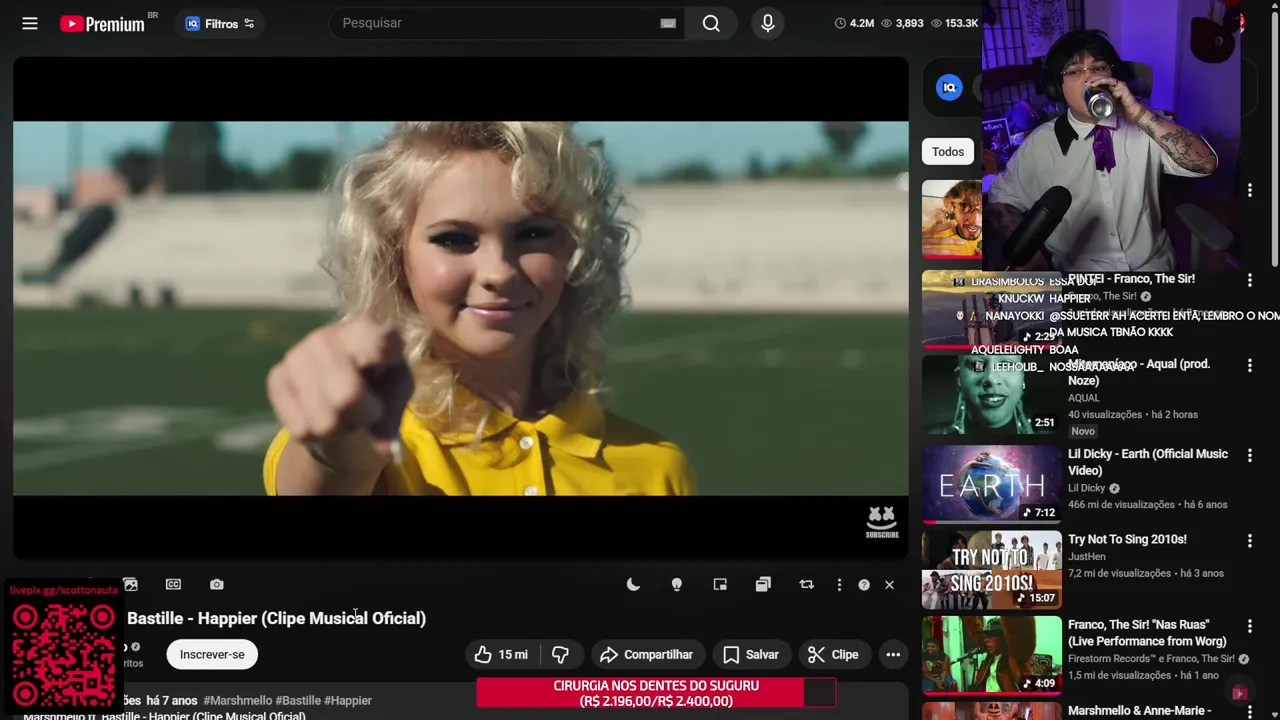
Task: Open options menu for PINTEI Franco video
Action: pos(1249,281)
